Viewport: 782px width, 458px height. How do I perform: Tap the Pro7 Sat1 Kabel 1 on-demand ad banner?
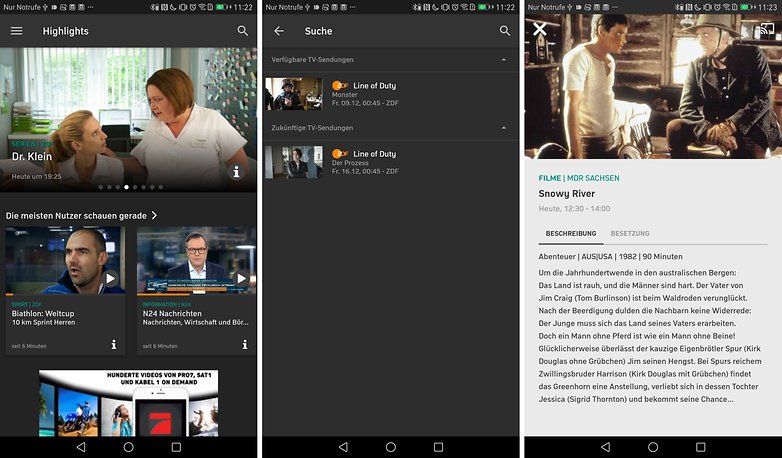[129, 403]
